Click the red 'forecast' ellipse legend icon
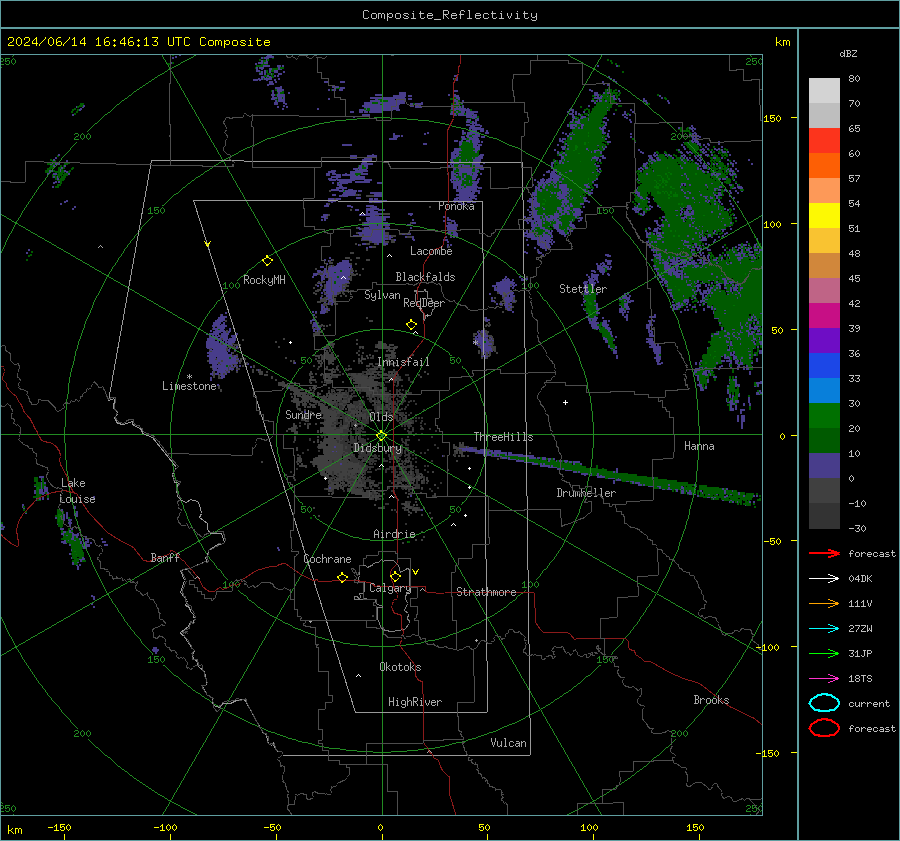 click(x=824, y=728)
